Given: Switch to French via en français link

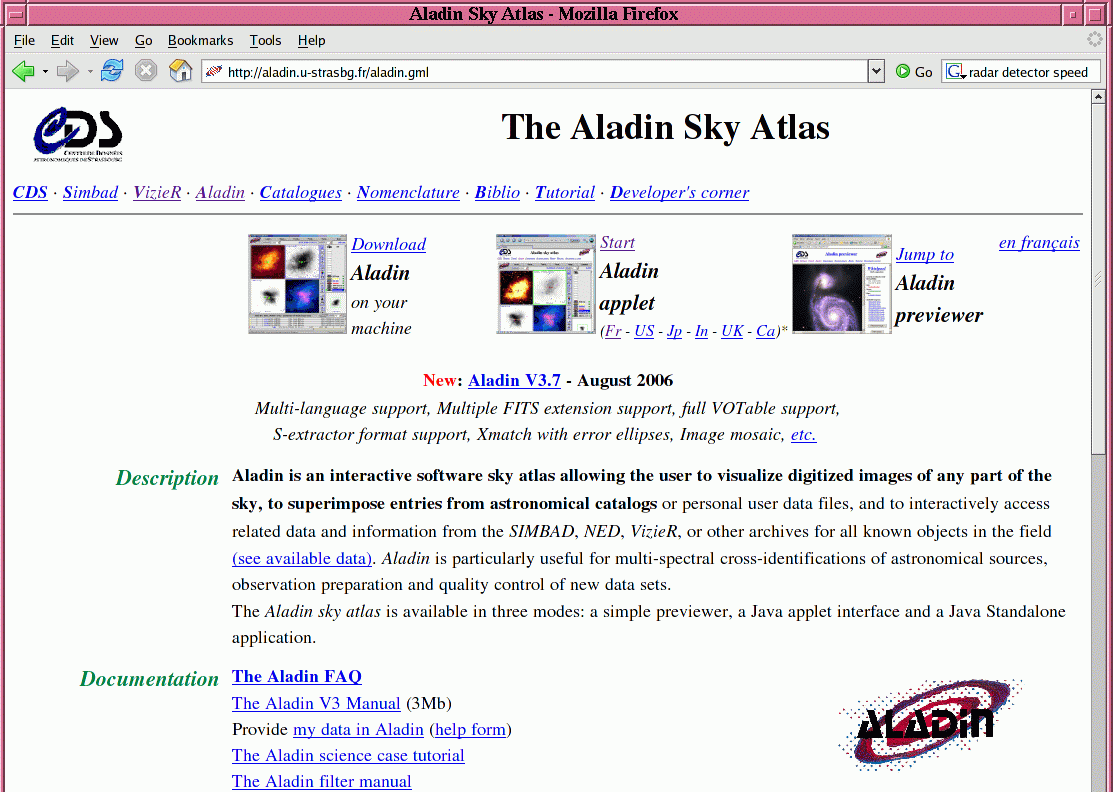Looking at the screenshot, I should pyautogui.click(x=1039, y=243).
